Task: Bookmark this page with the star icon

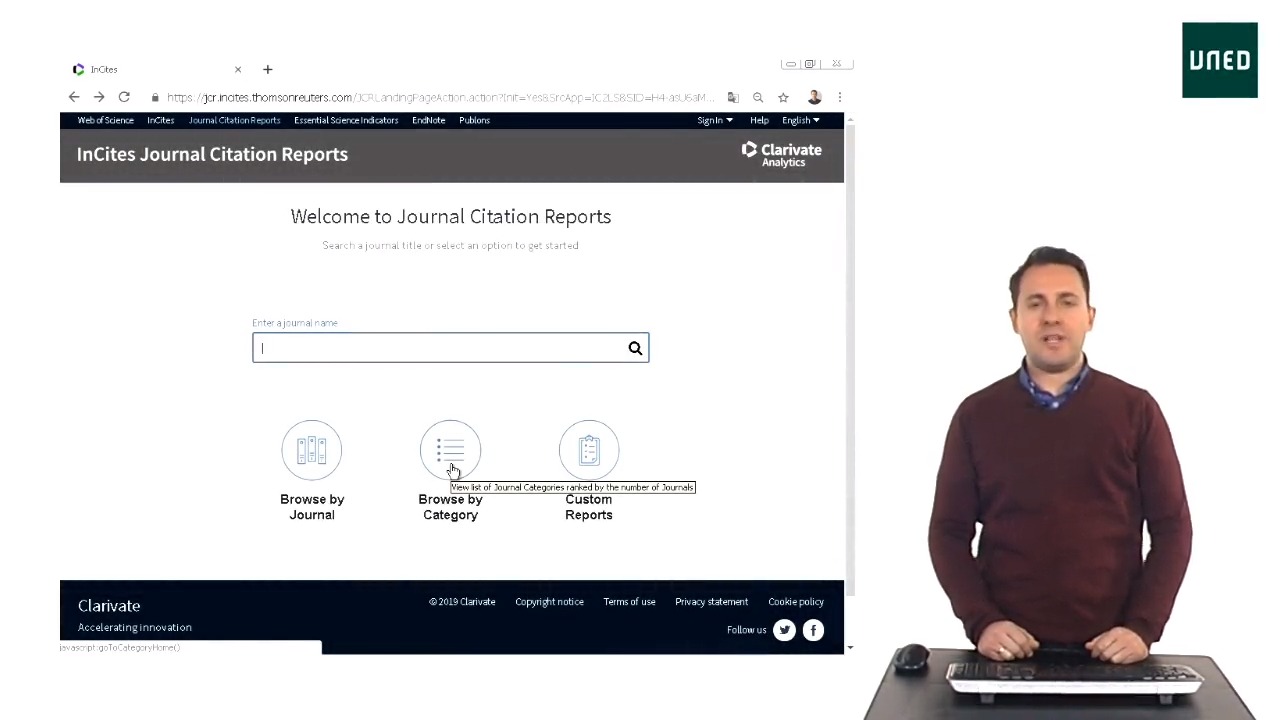Action: tap(783, 97)
